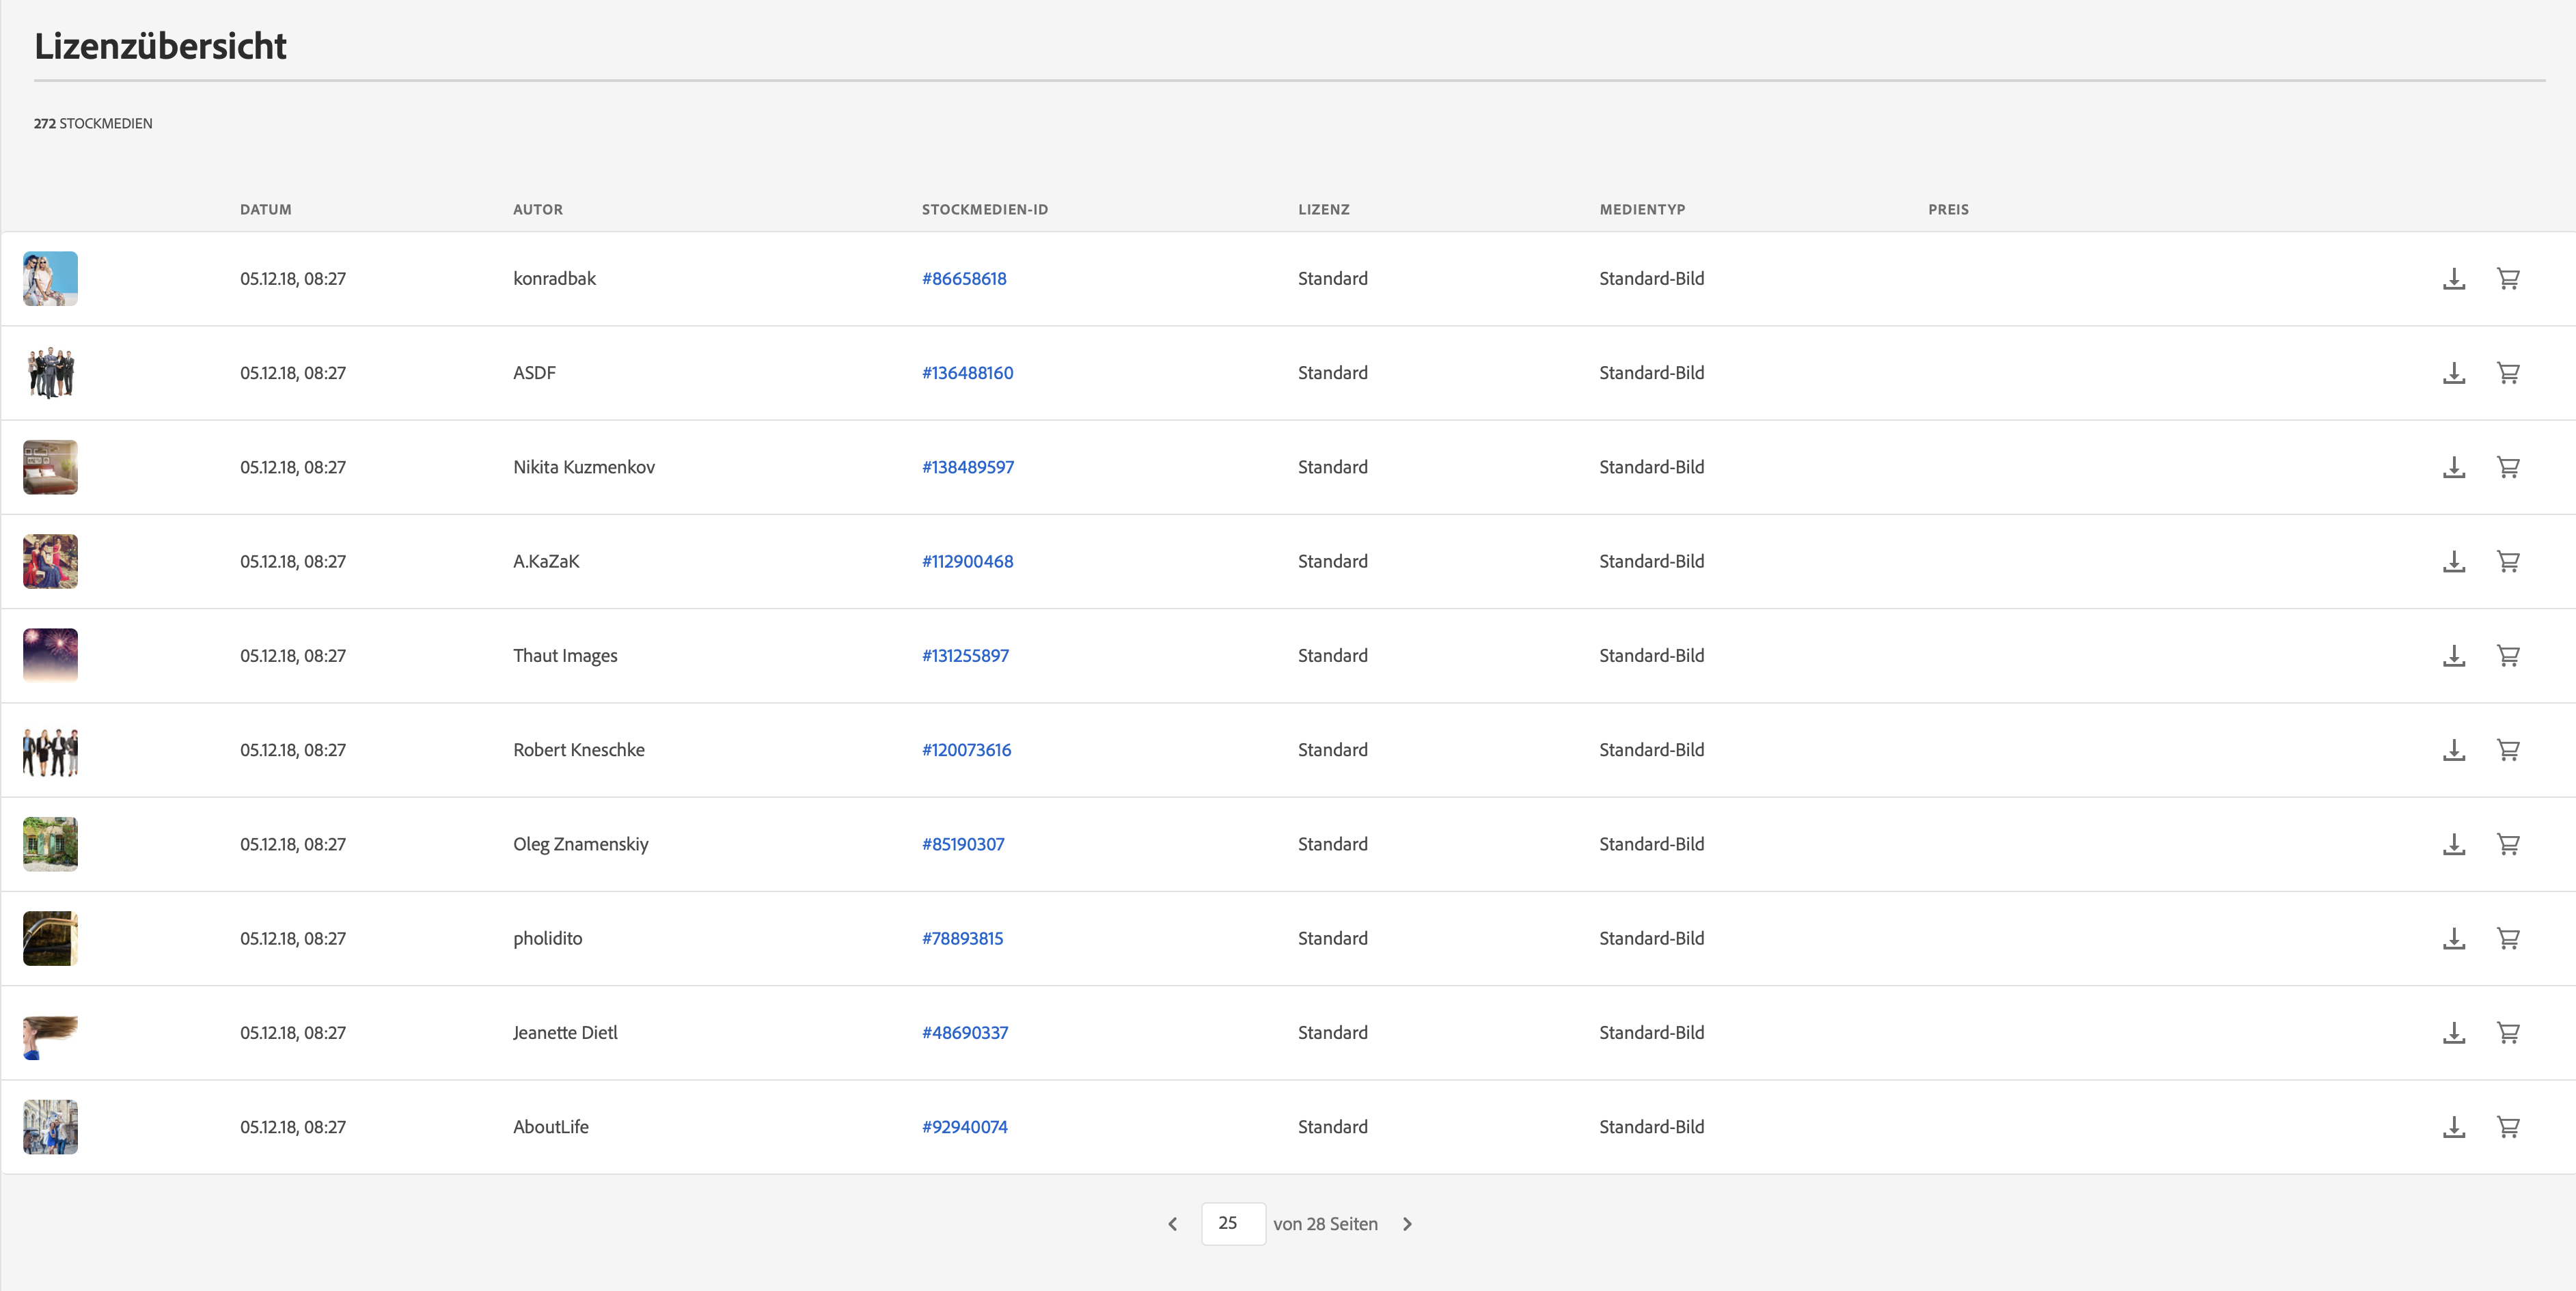
Task: Click the cart icon in the ASDF row
Action: pyautogui.click(x=2508, y=373)
